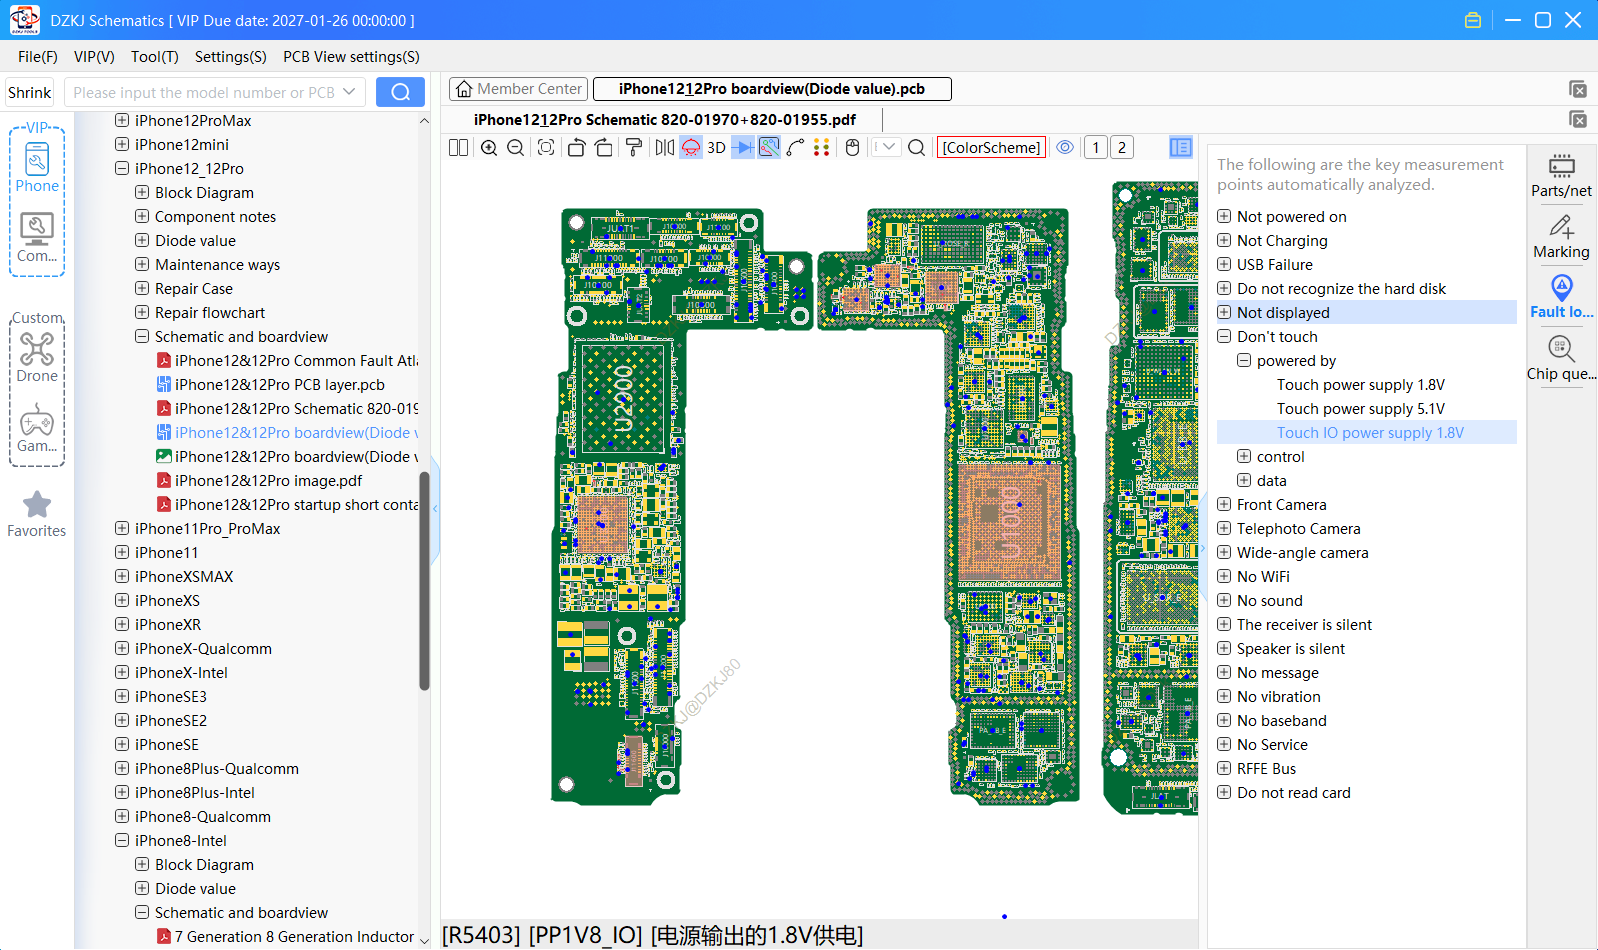The image size is (1598, 950).
Task: Select Touch power supply 5.1V
Action: tap(1360, 408)
